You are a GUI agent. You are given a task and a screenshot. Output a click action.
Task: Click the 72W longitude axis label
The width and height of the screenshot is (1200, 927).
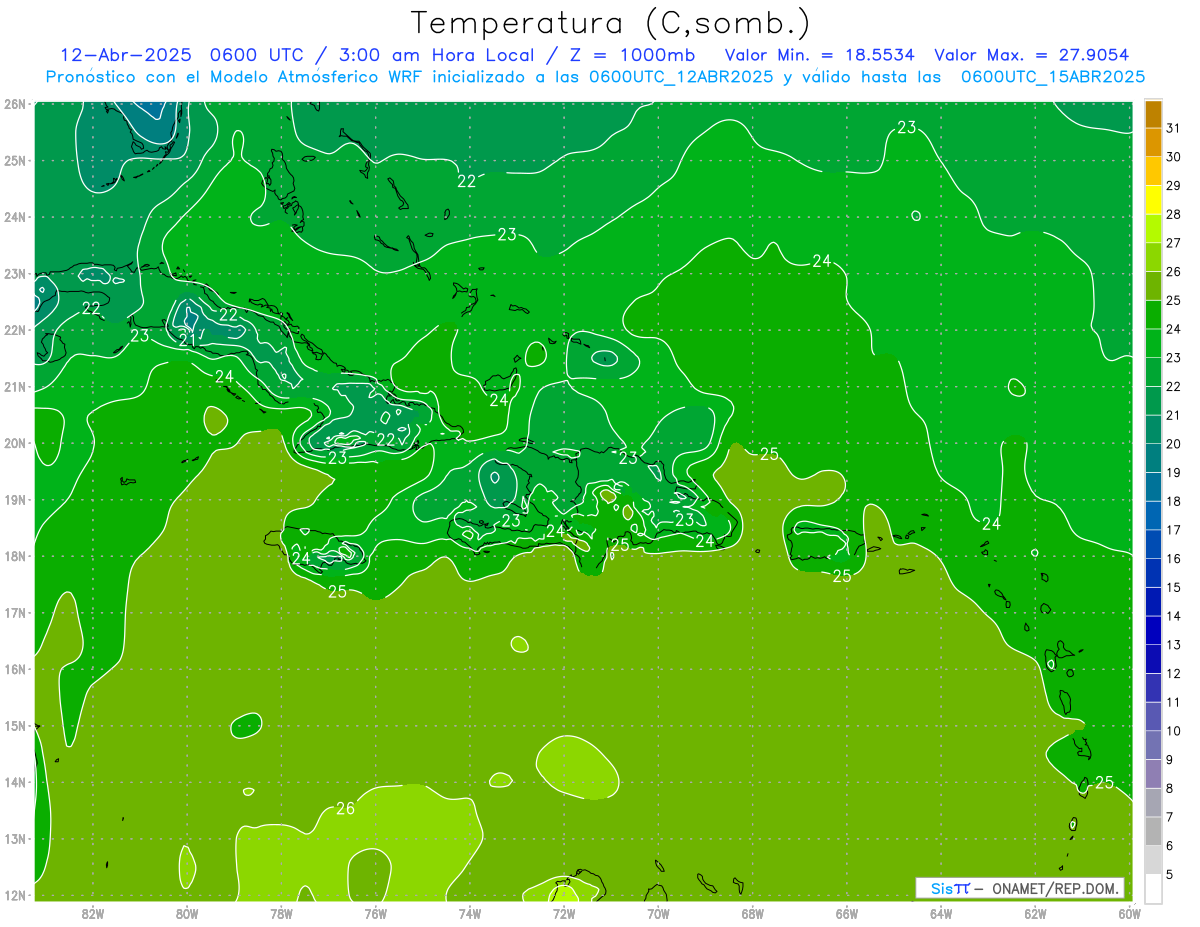tap(564, 913)
